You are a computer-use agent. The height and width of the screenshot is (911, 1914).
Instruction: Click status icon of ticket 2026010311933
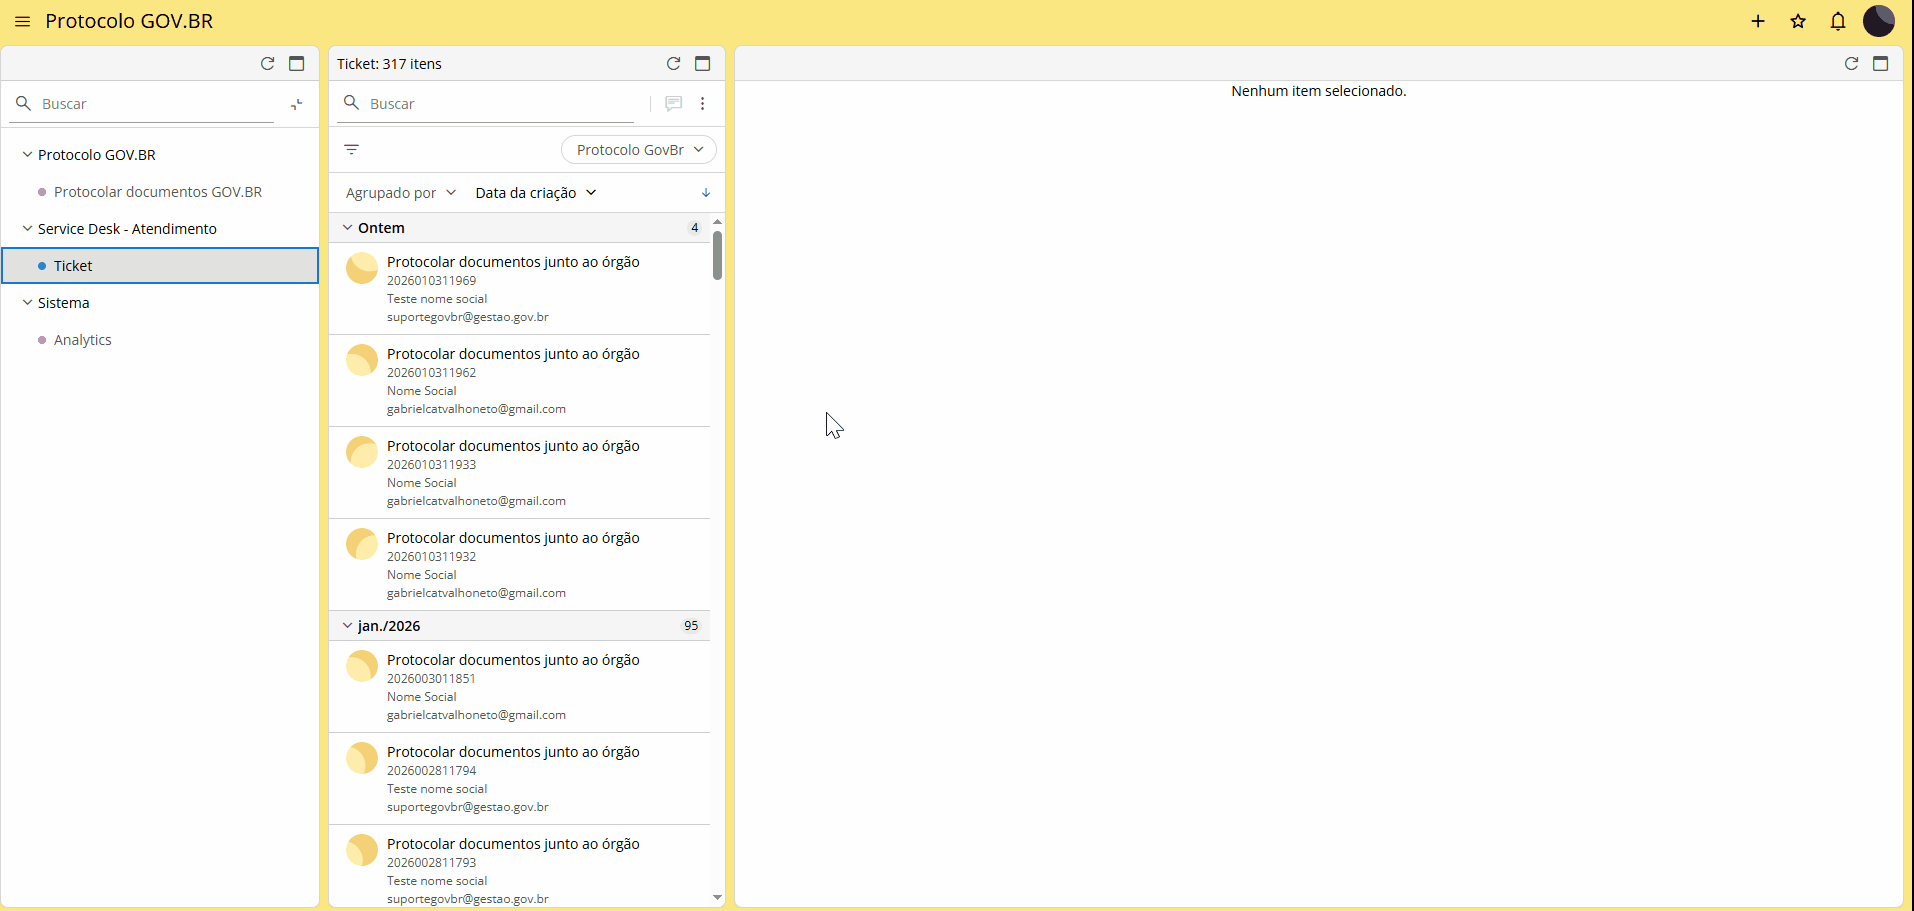[362, 452]
